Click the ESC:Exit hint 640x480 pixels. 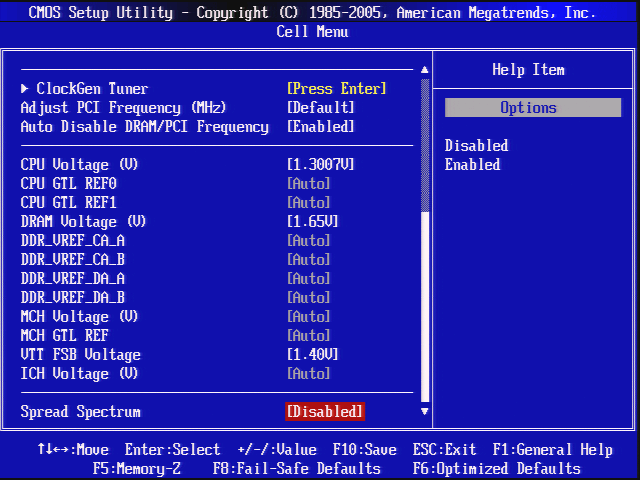[x=444, y=449]
